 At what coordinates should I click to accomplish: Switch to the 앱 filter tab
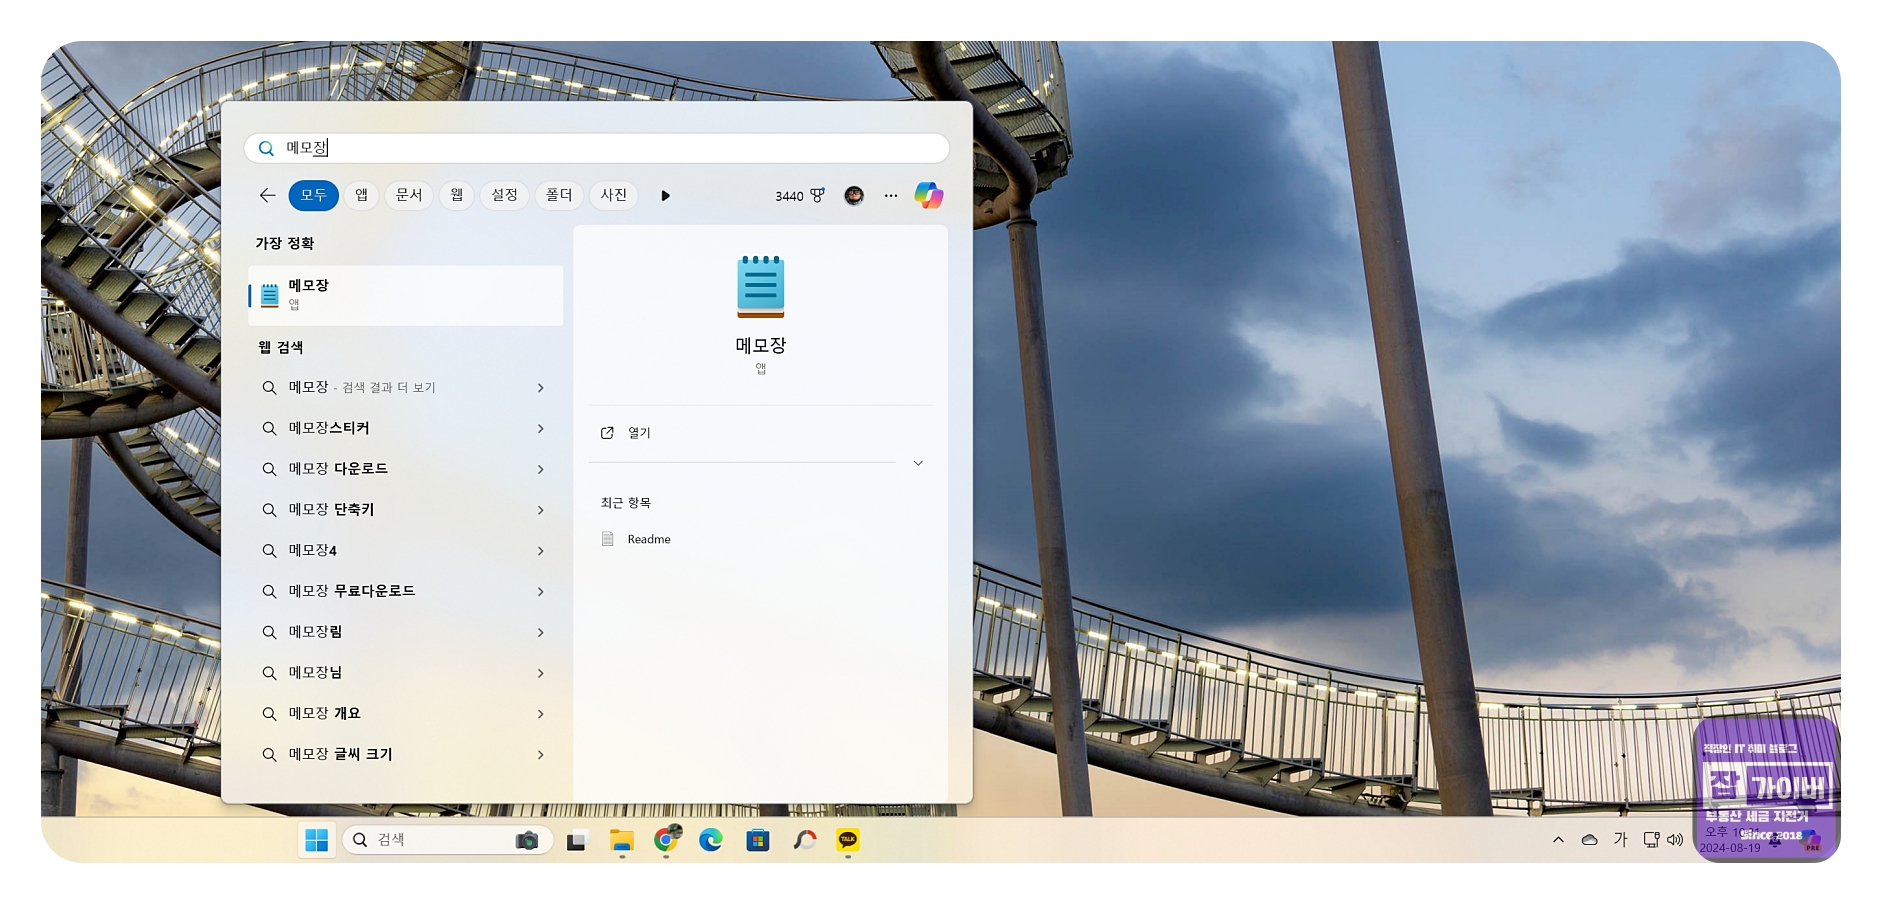362,195
